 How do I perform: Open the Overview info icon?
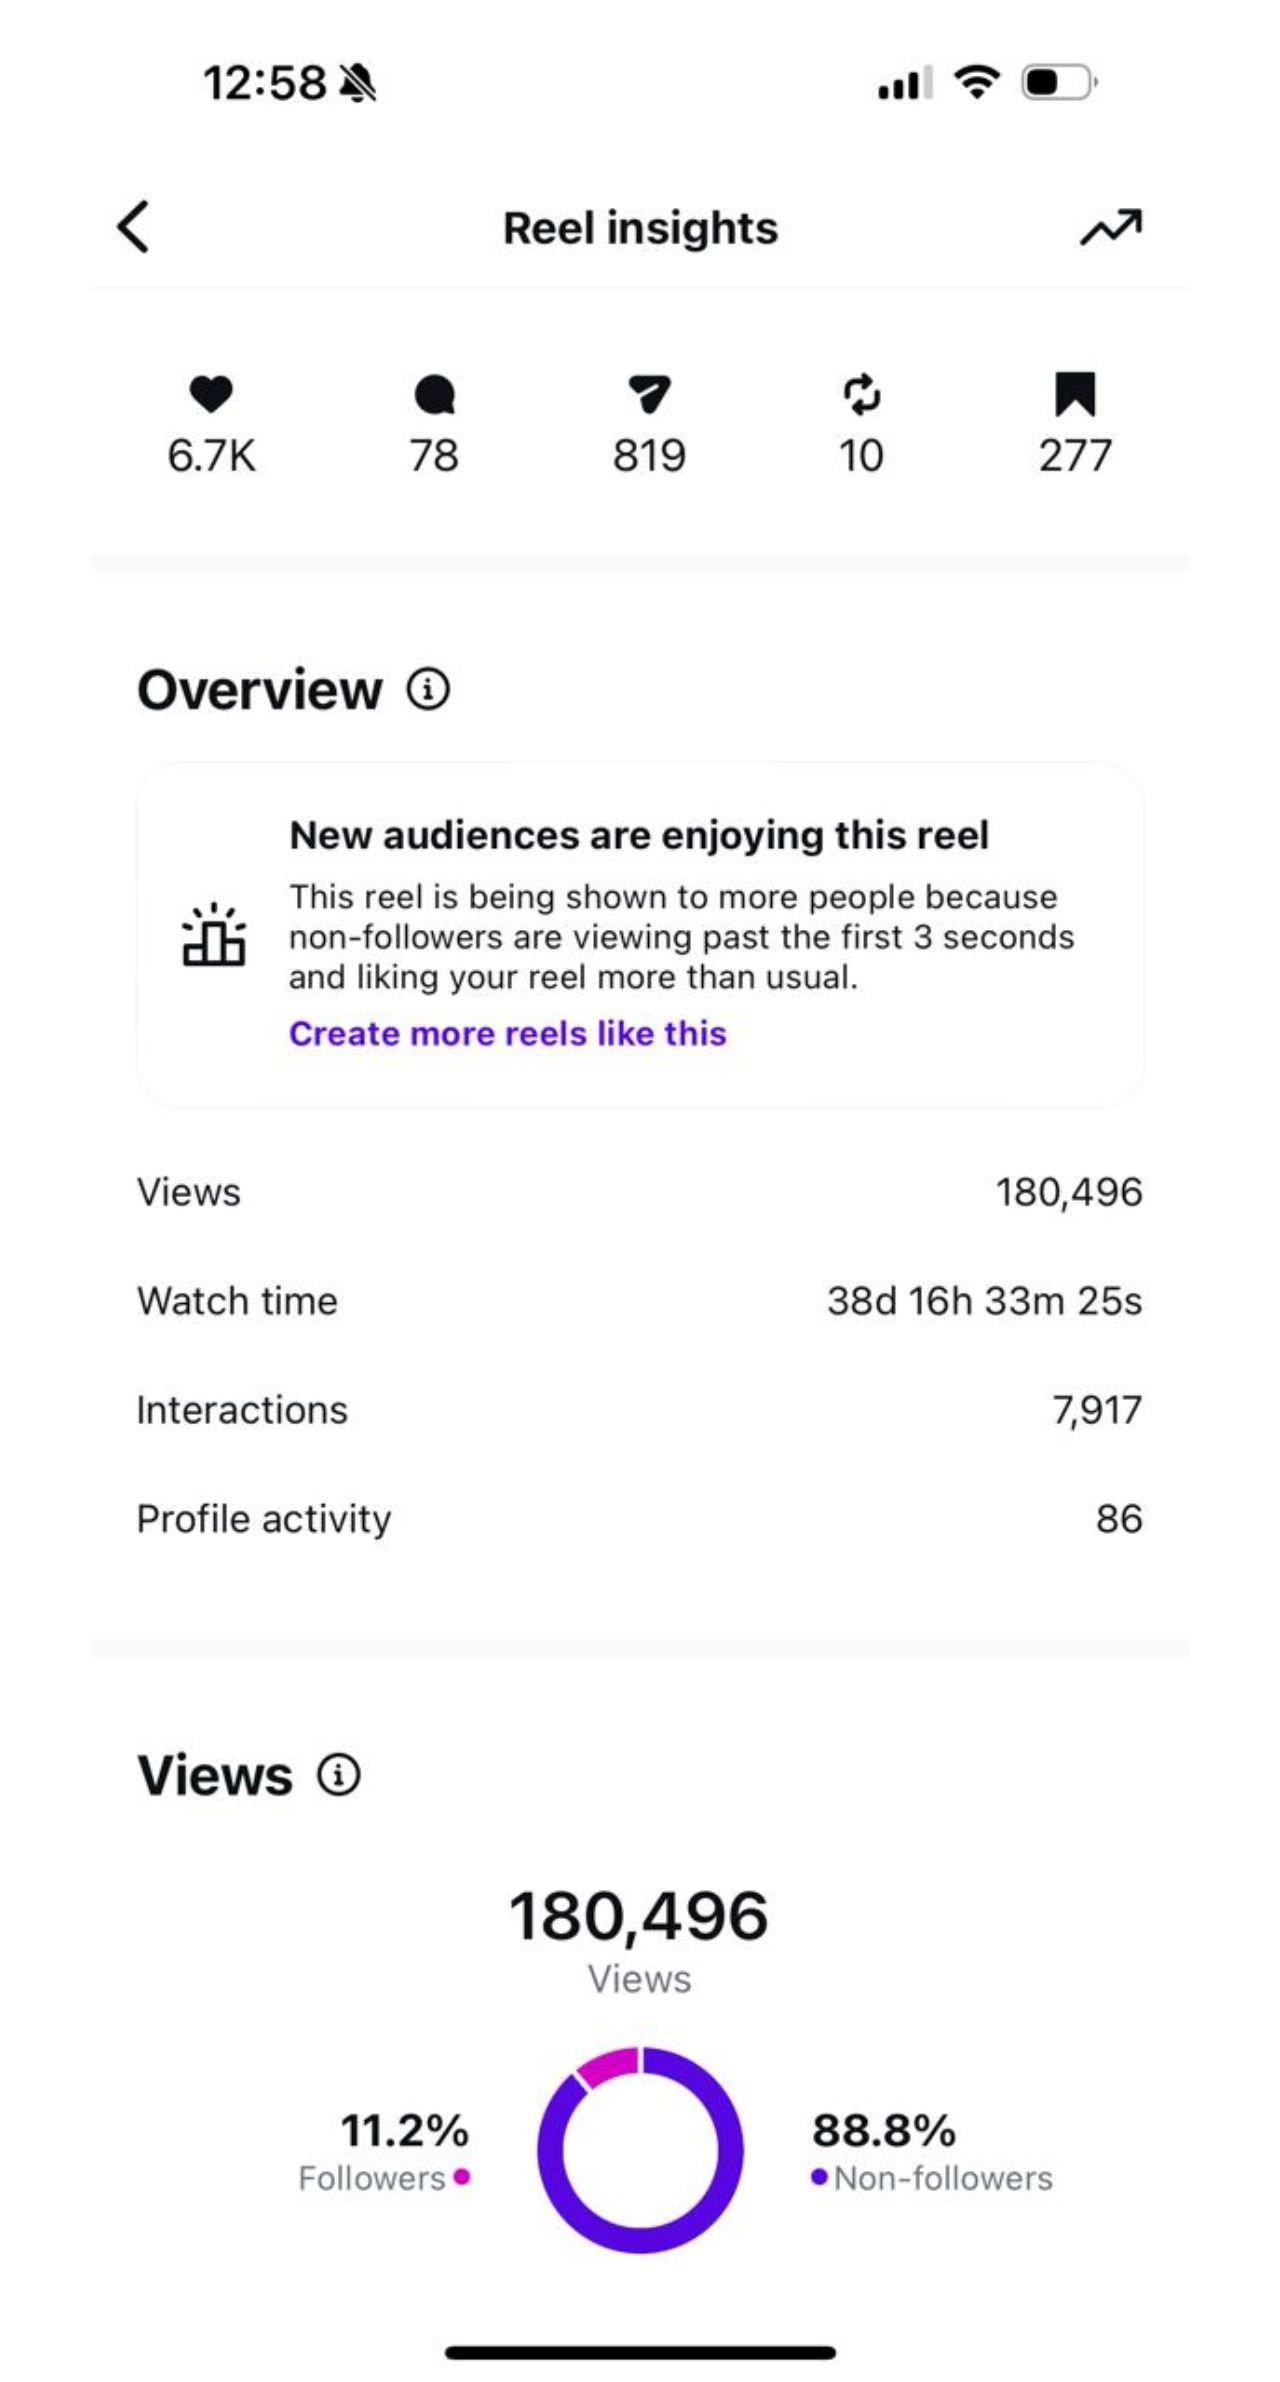428,689
